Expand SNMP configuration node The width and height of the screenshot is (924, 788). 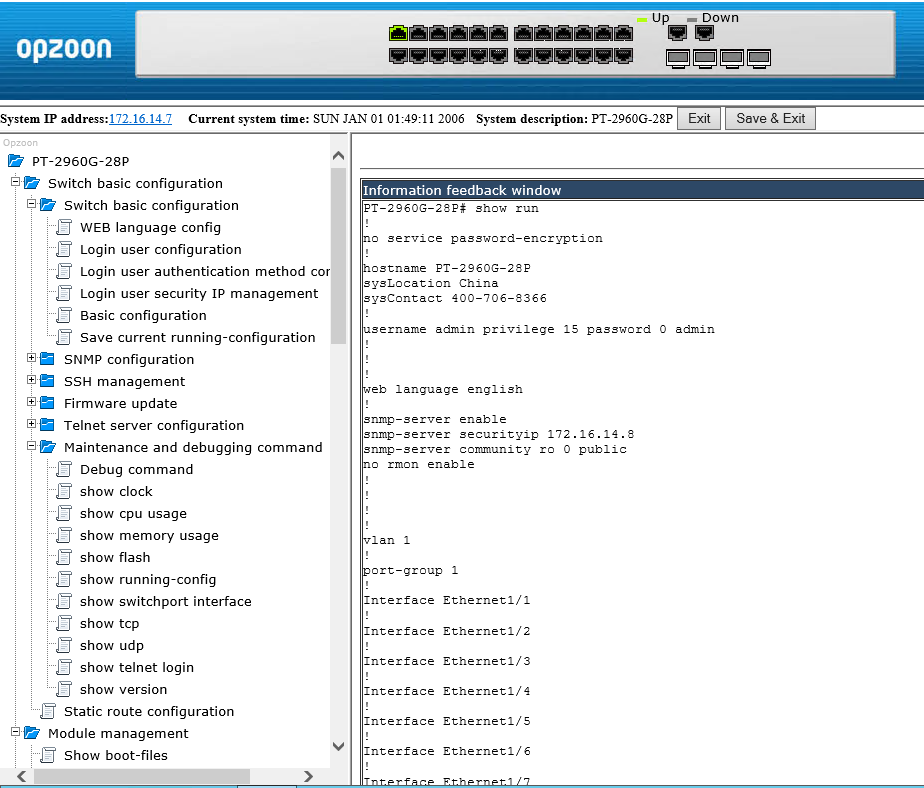click(31, 358)
